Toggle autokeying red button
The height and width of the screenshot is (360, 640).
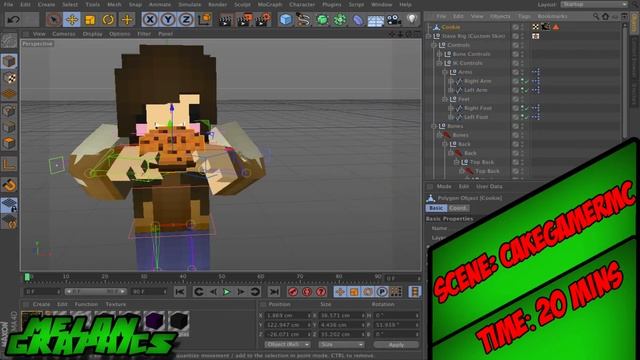click(x=307, y=292)
